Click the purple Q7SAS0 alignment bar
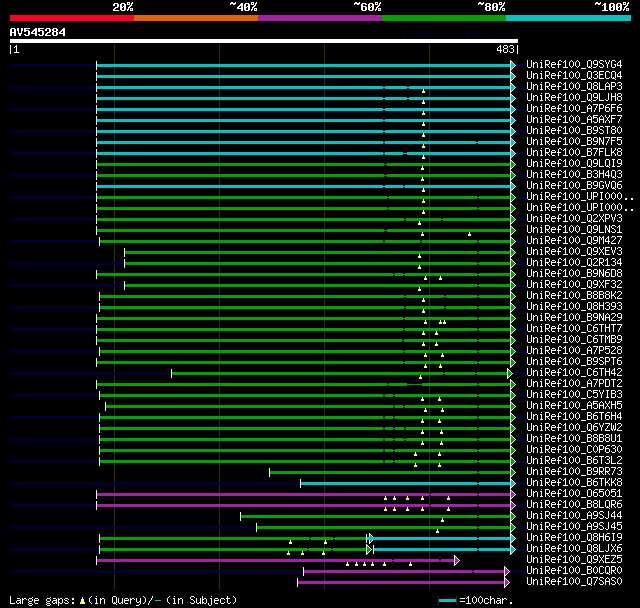This screenshot has width=640, height=608. 402,583
